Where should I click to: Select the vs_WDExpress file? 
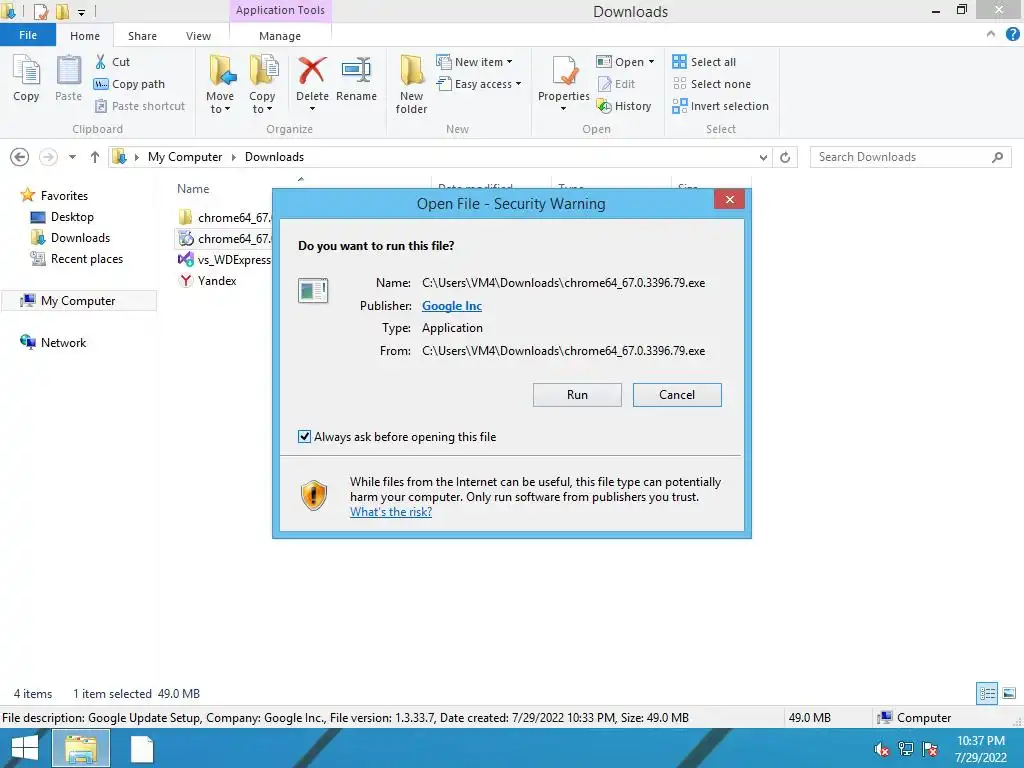225,260
